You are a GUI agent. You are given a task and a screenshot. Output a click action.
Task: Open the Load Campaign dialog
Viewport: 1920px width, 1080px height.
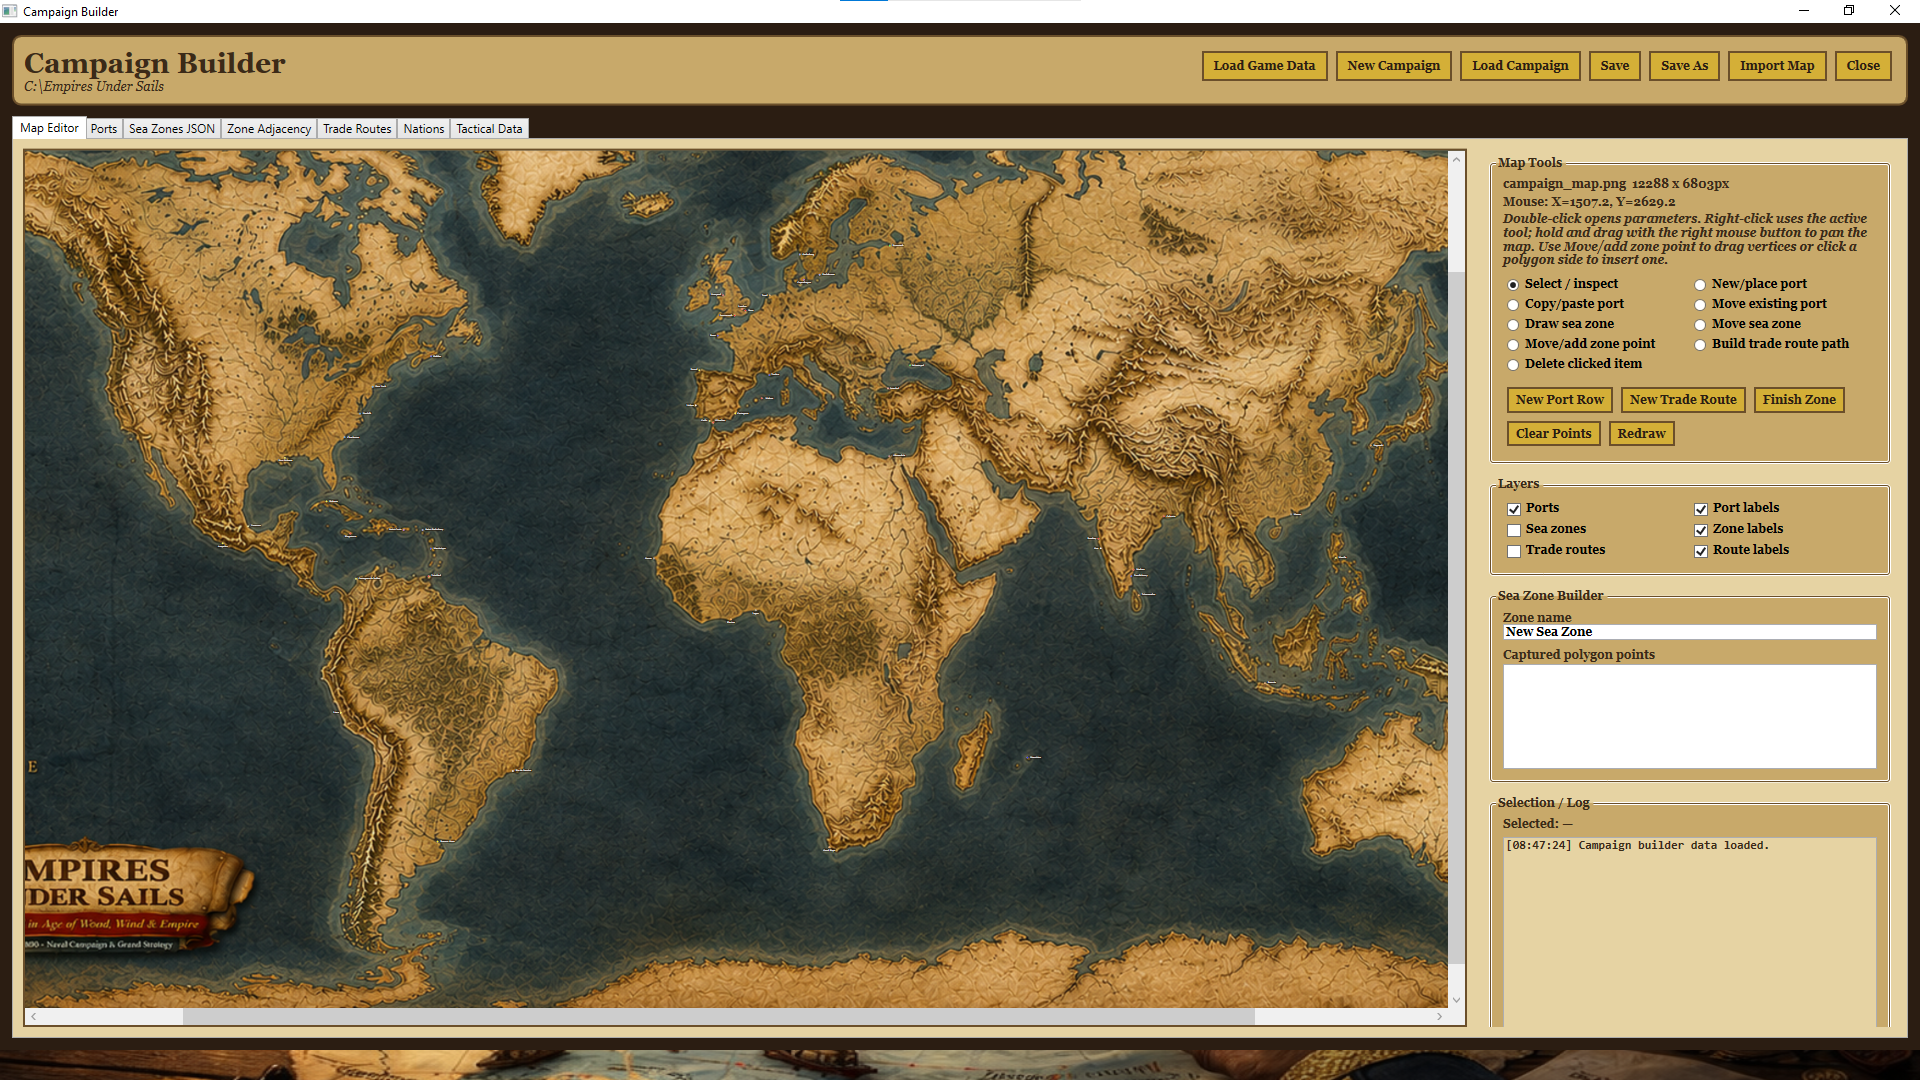[1520, 66]
